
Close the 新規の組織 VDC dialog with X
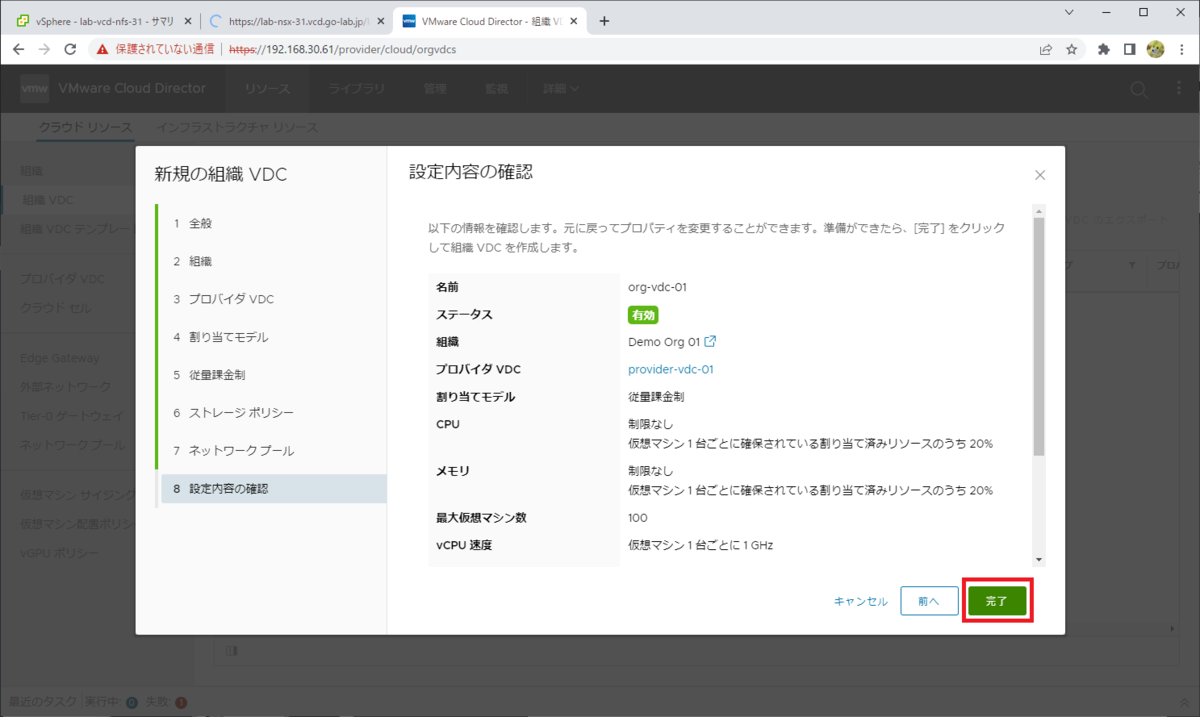coord(1040,175)
